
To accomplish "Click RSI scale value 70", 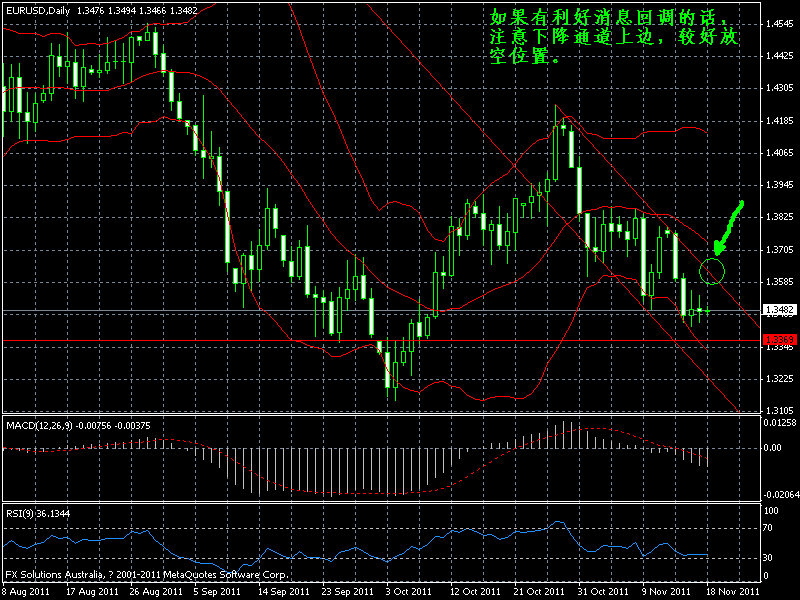I will point(767,528).
